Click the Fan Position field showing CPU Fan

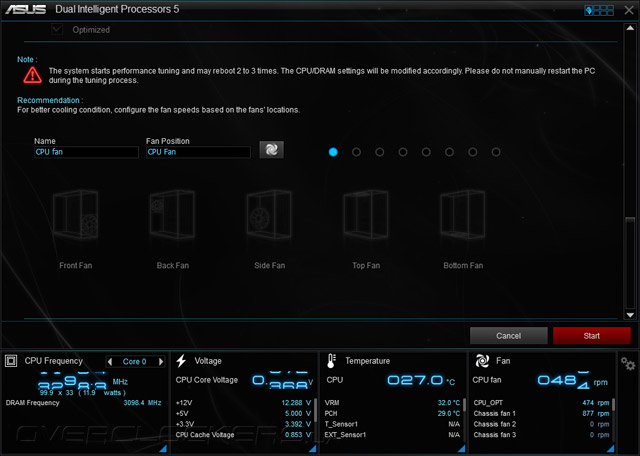[x=198, y=152]
